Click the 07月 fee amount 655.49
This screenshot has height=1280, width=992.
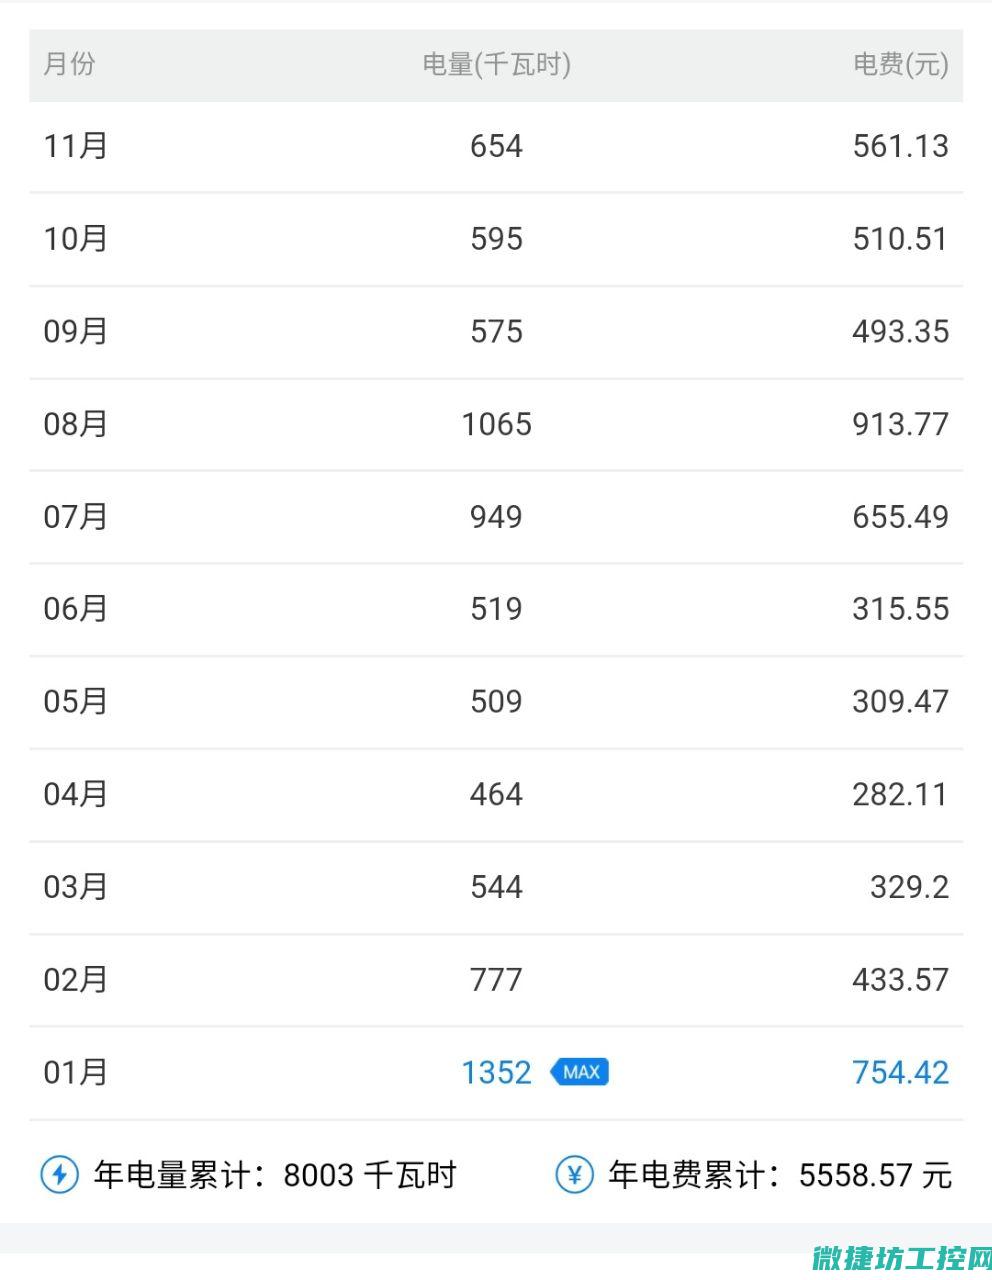900,517
